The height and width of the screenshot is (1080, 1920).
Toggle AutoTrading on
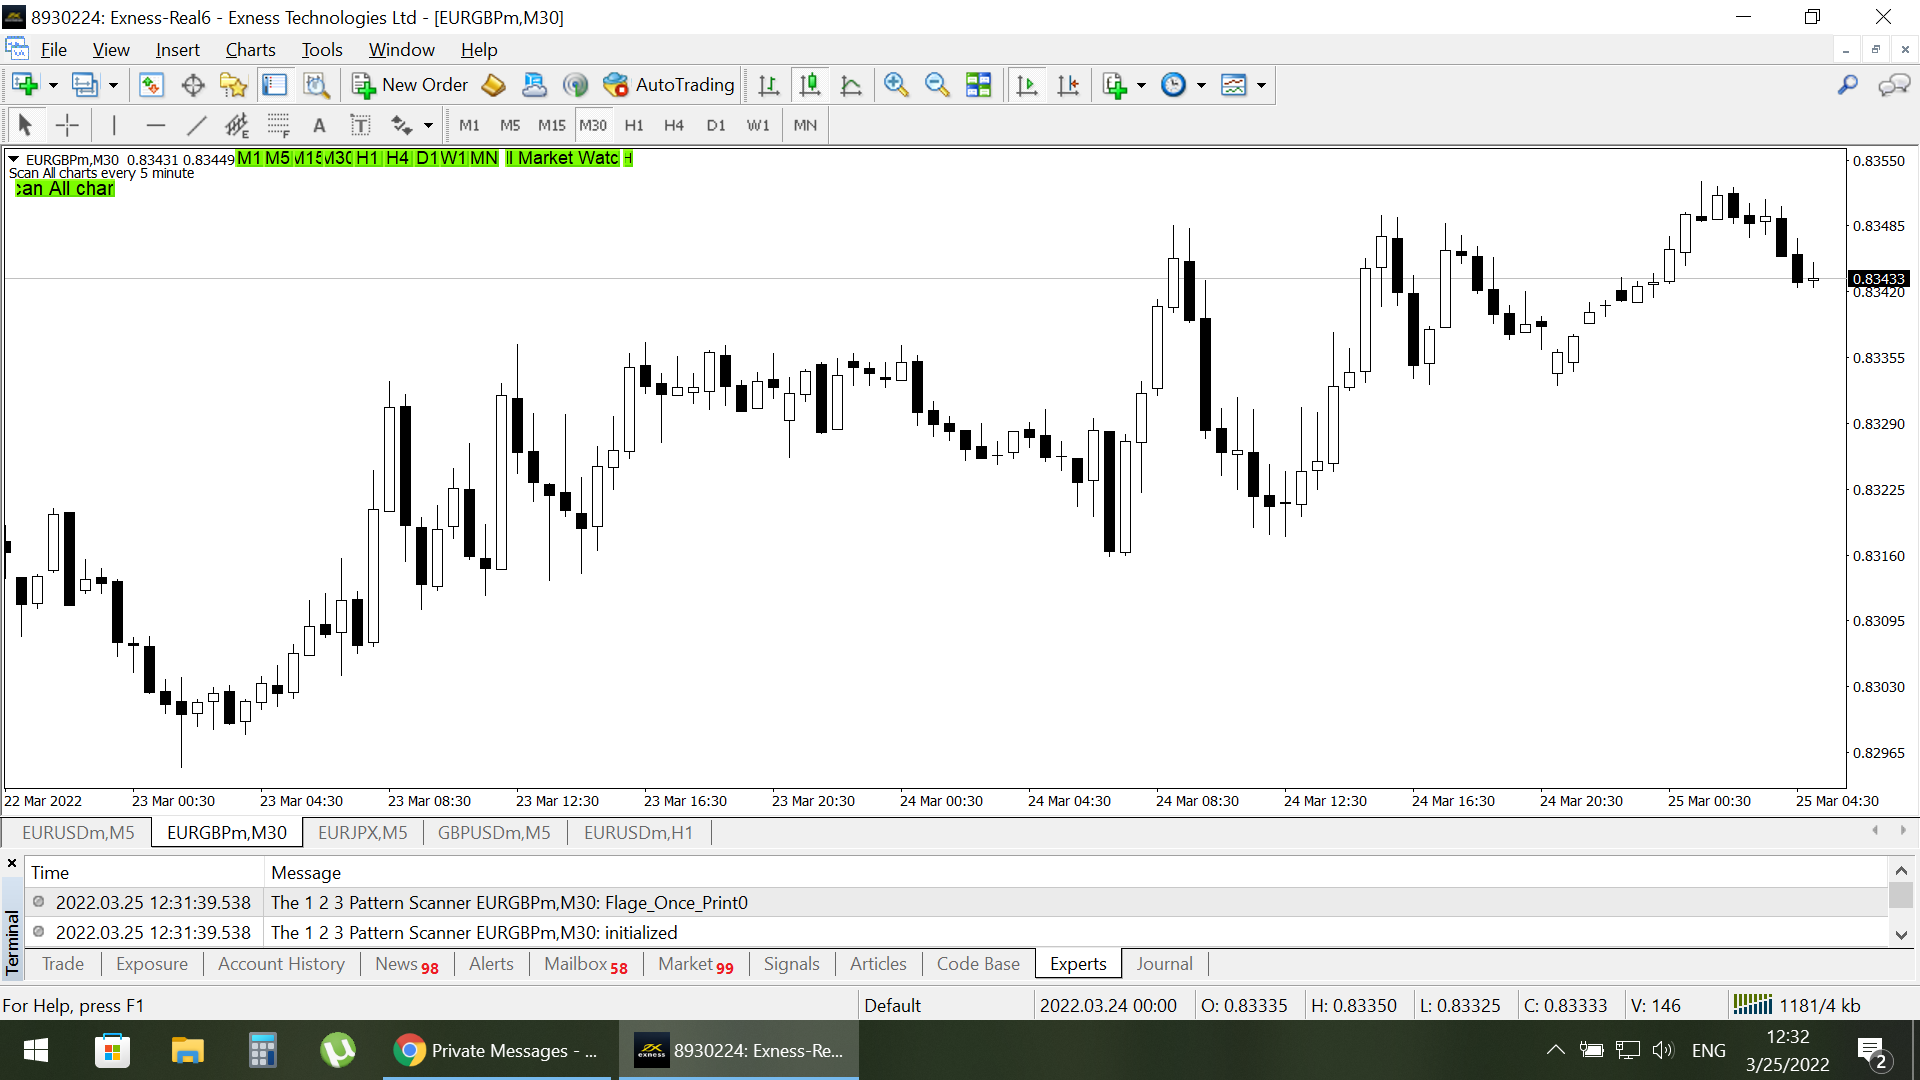[670, 85]
